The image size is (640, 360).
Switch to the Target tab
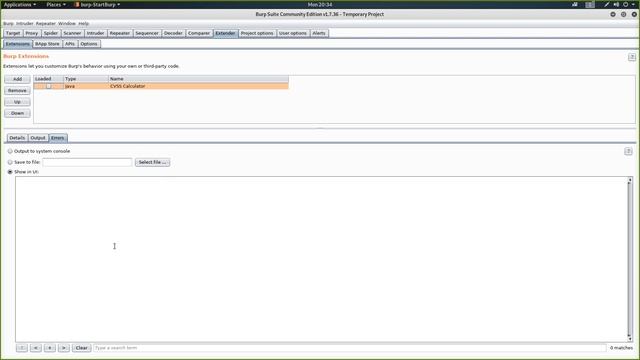coord(13,33)
